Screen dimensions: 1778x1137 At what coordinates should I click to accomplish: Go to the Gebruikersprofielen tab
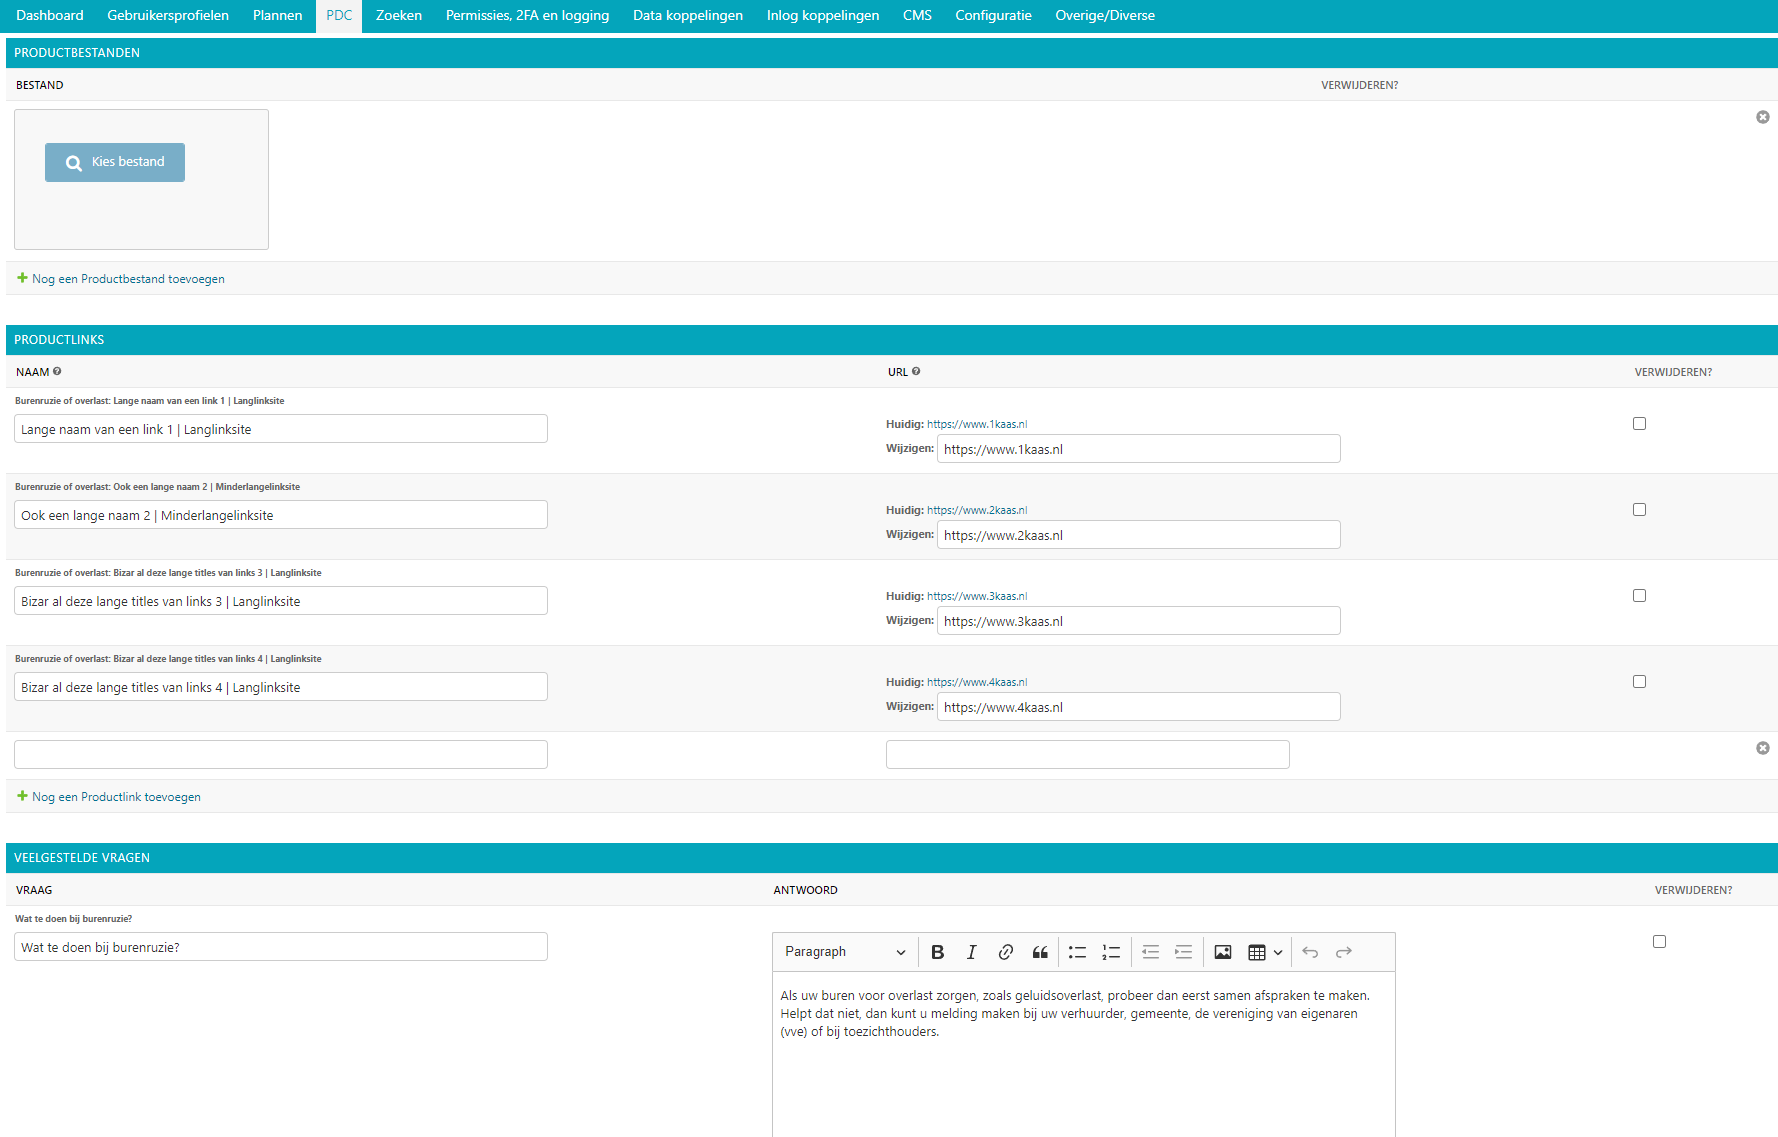tap(168, 16)
